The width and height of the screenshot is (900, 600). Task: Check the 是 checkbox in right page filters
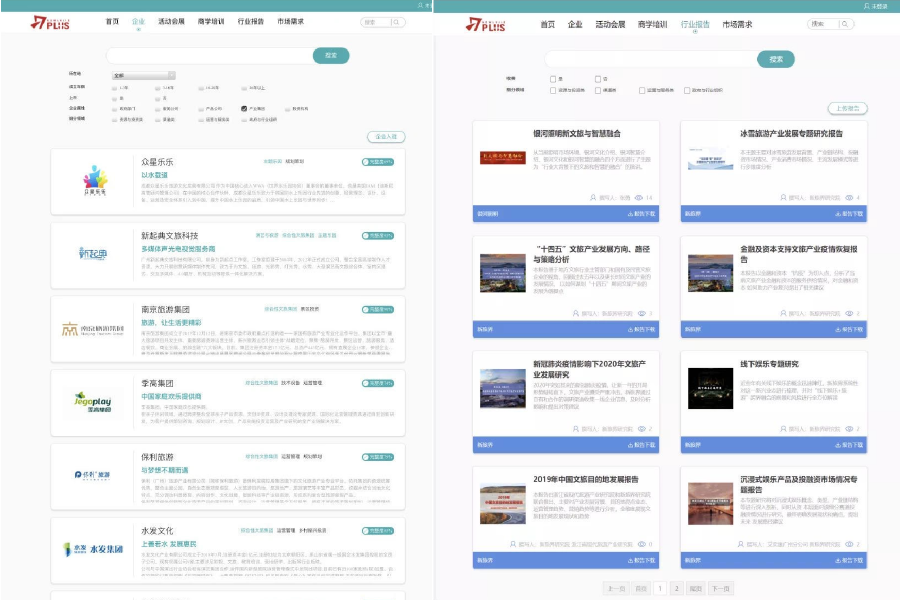click(x=553, y=79)
